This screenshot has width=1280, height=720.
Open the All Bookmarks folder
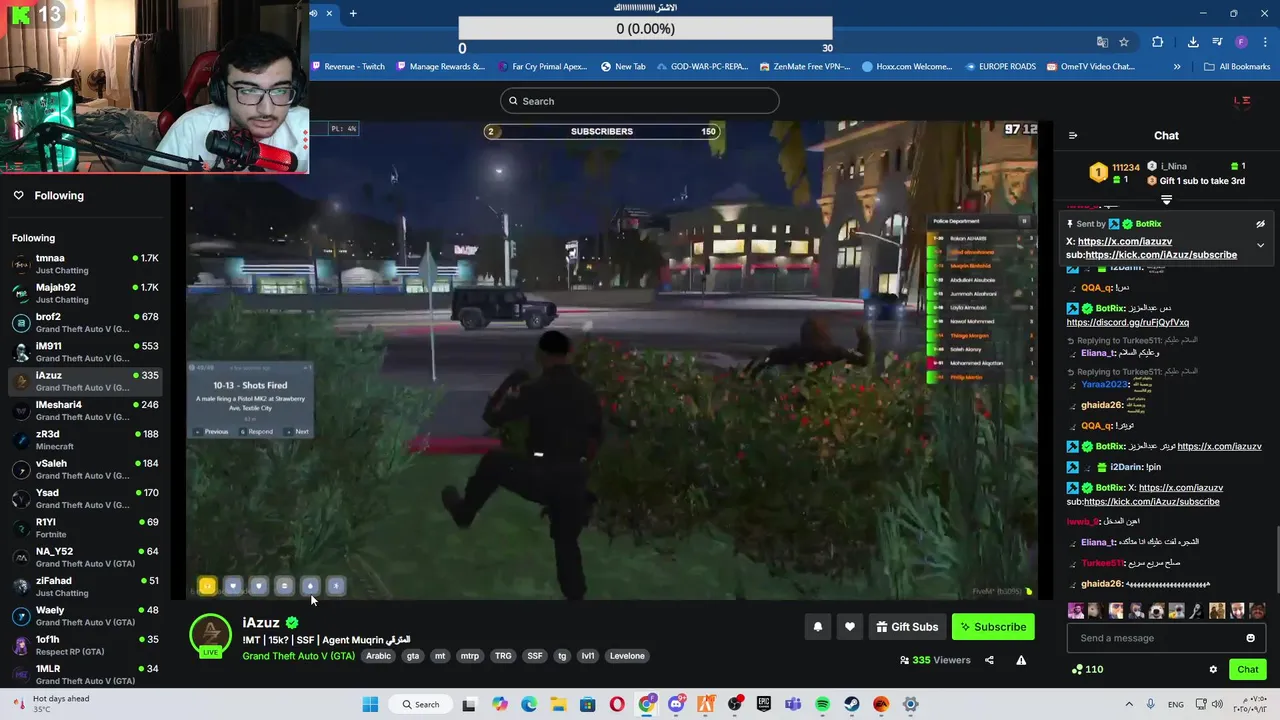1237,67
